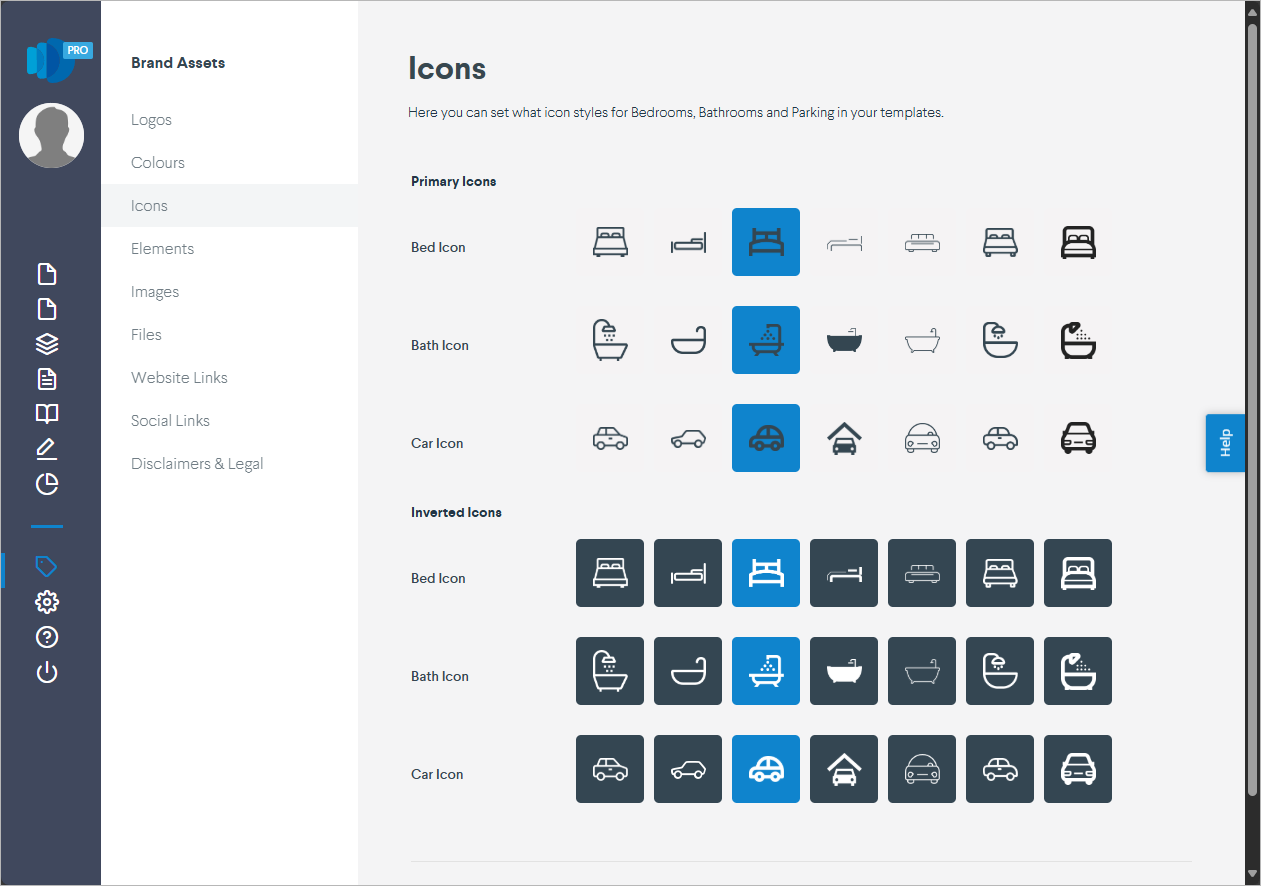
Task: Choose primary solid dark clawfoot tub icon
Action: [844, 340]
